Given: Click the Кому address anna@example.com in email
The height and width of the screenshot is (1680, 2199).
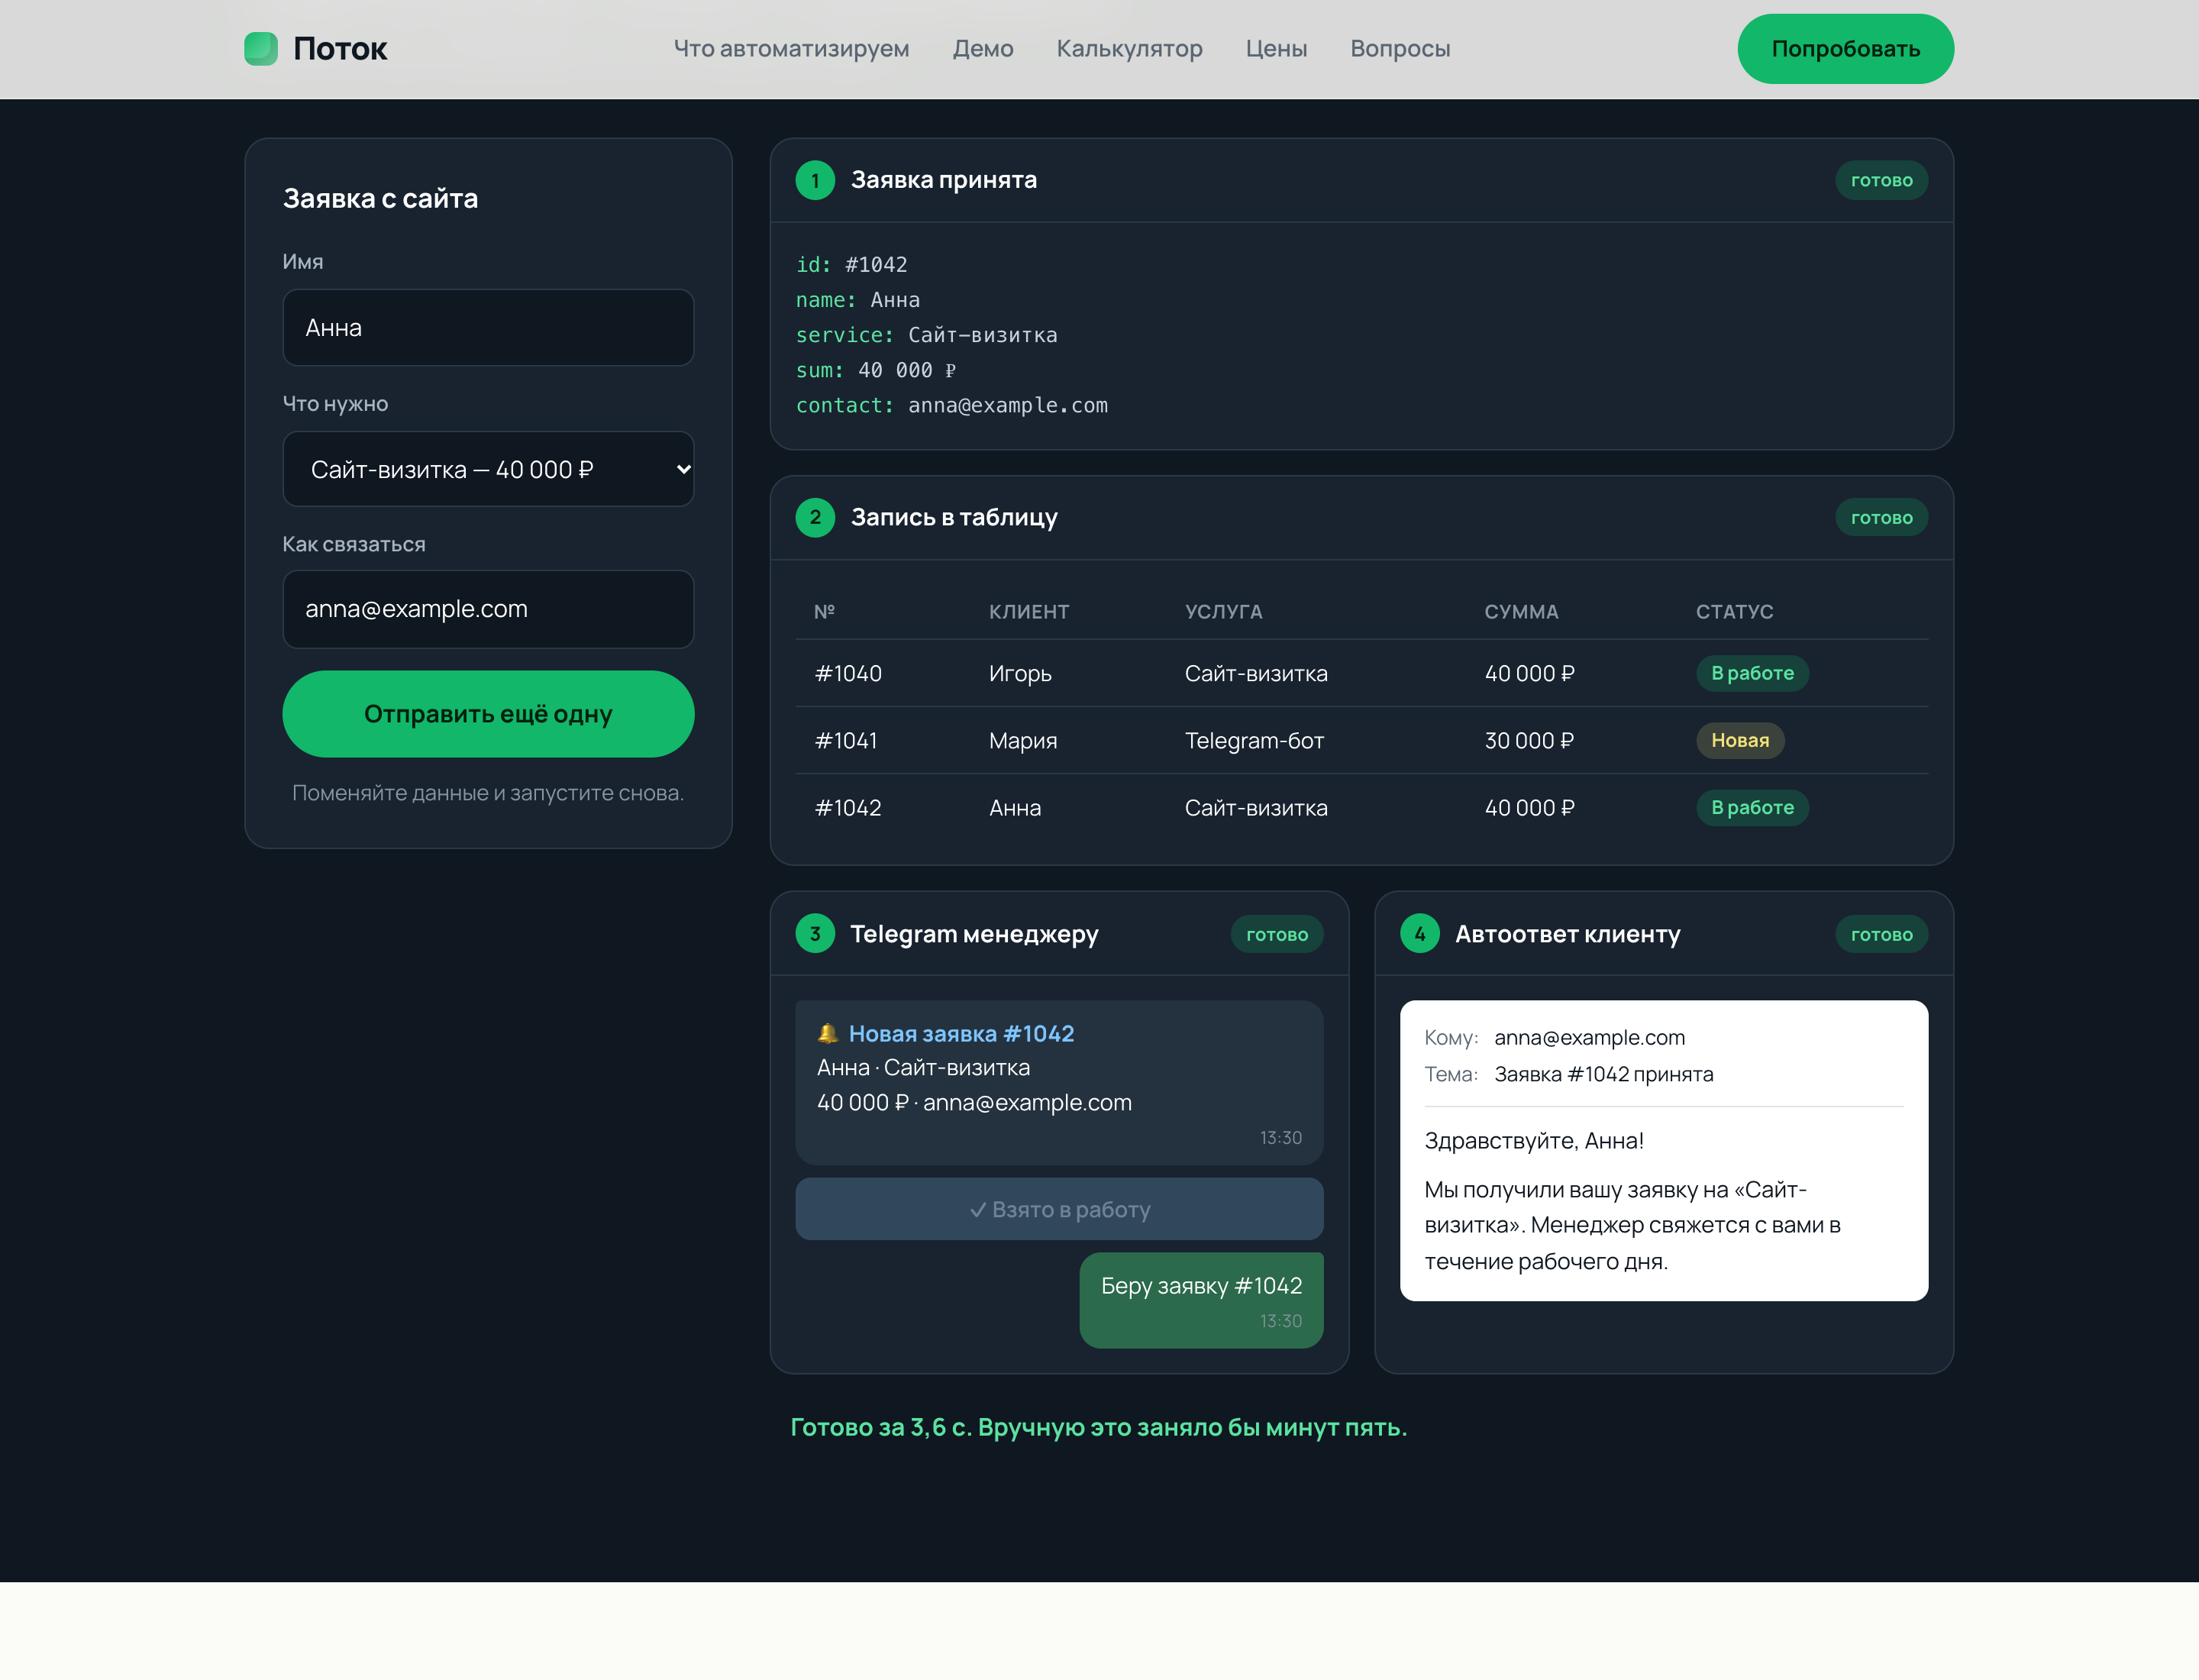Looking at the screenshot, I should 1589,1037.
